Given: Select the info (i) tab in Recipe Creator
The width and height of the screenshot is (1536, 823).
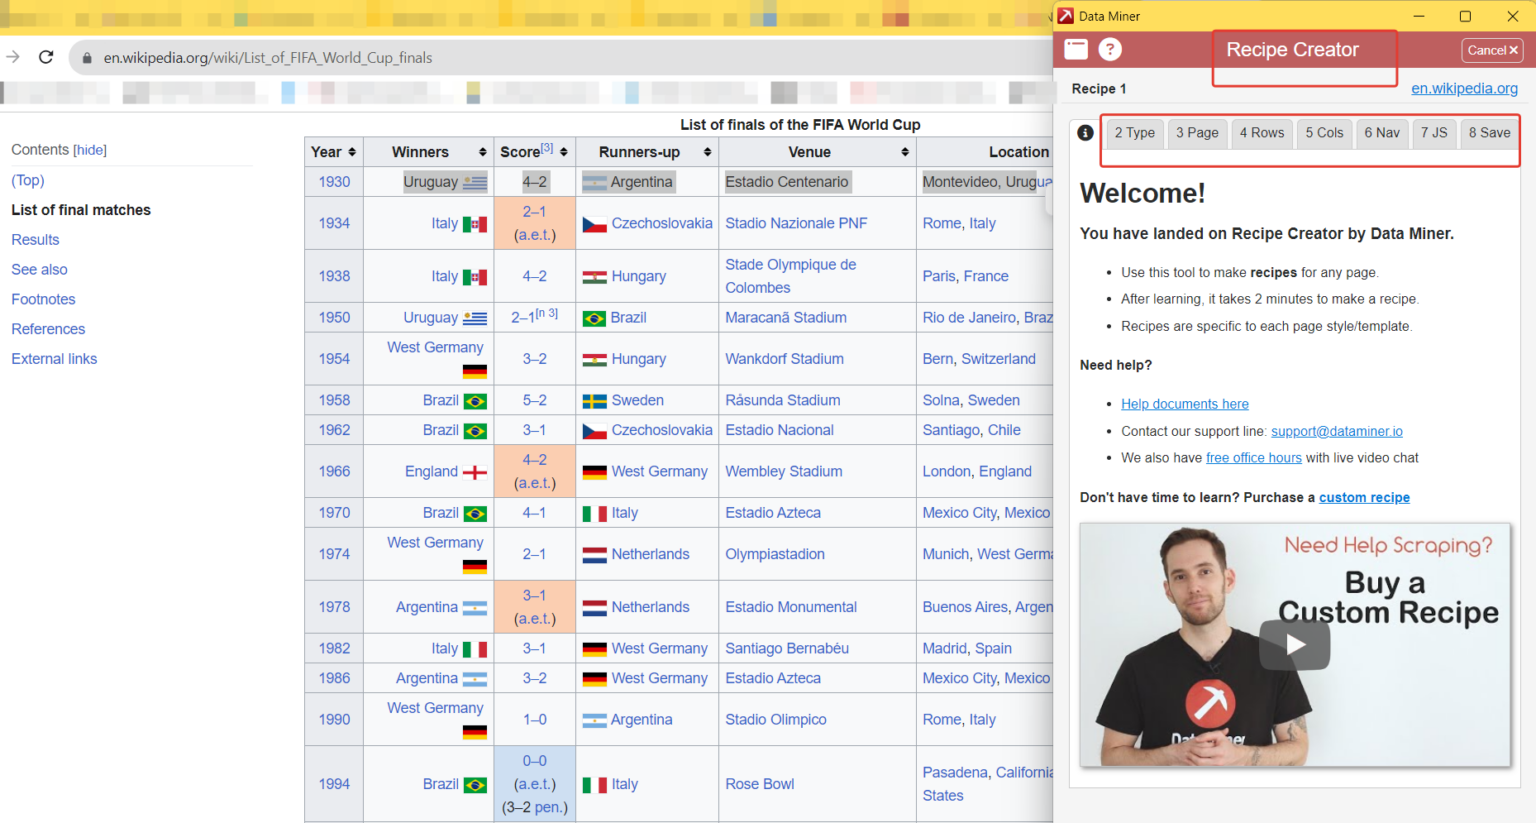Looking at the screenshot, I should click(1085, 131).
